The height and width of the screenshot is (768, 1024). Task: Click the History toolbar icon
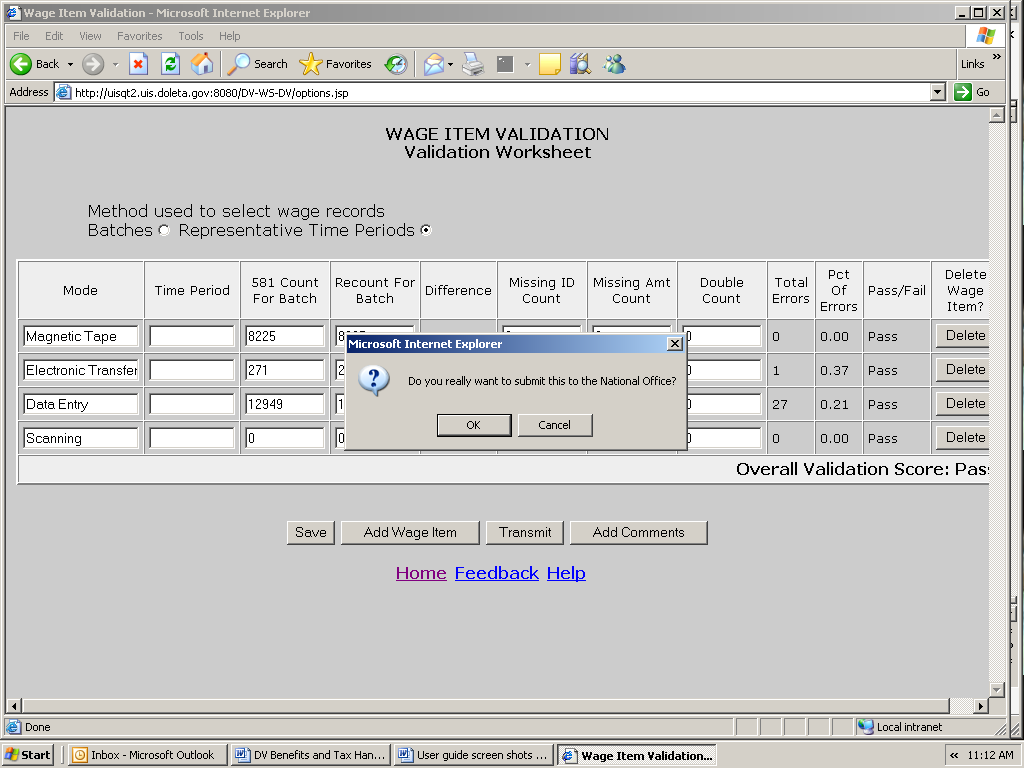396,64
